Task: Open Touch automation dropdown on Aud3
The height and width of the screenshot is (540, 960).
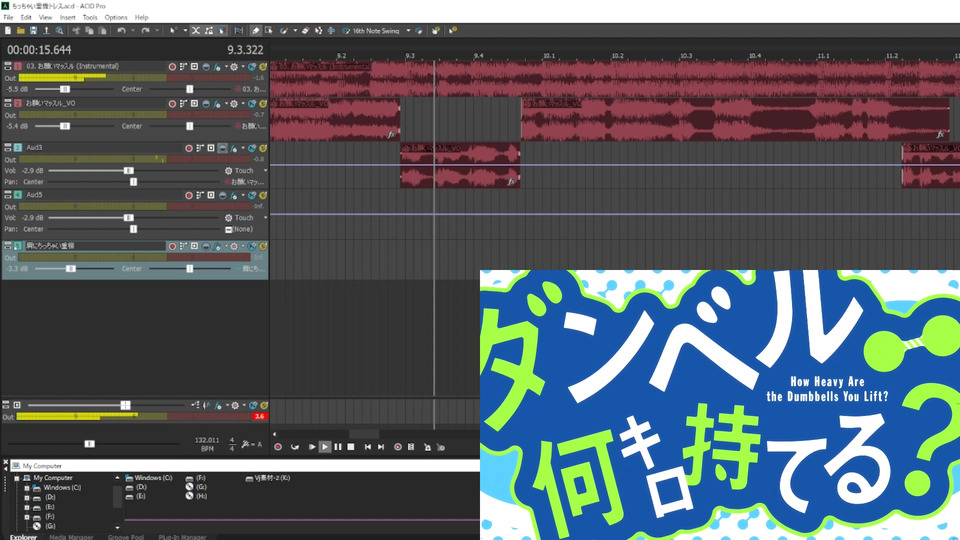Action: [x=265, y=171]
